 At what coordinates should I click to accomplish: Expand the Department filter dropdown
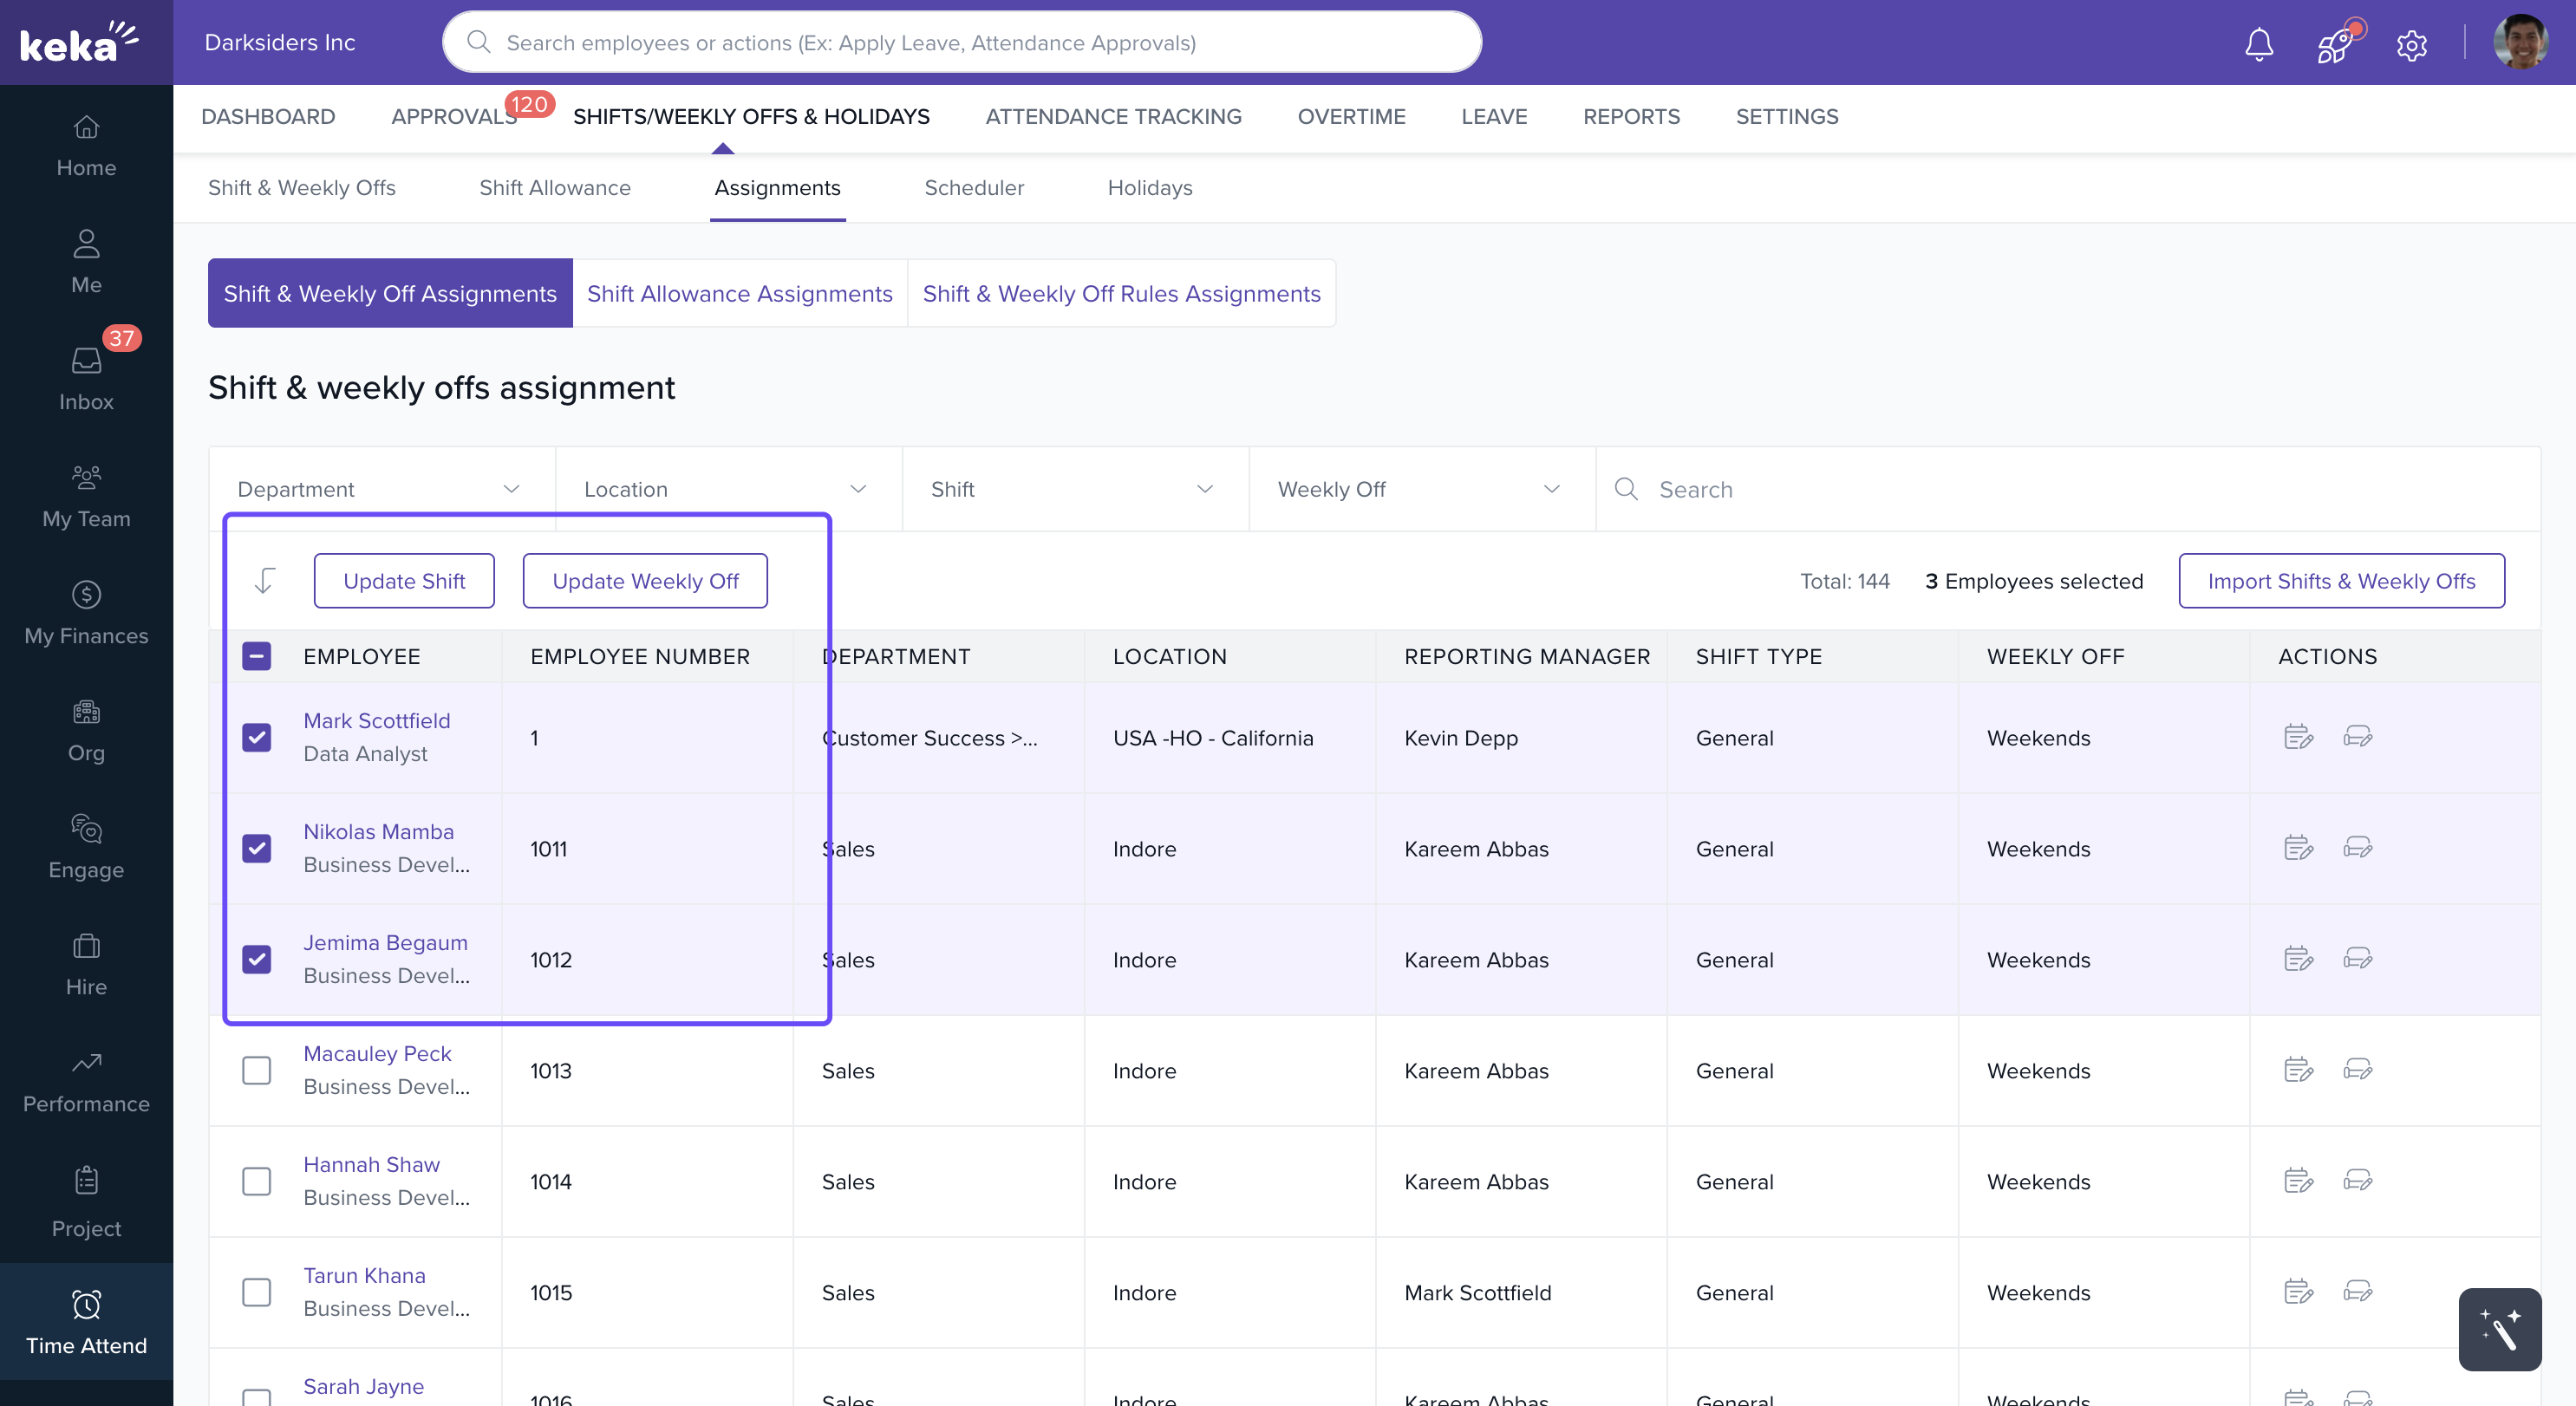coord(380,489)
